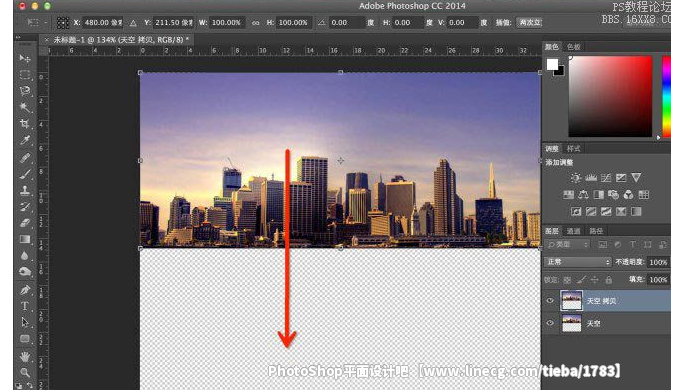Viewport: 676px width, 390px height.
Task: Add an Exposure adjustment
Action: coord(621,178)
